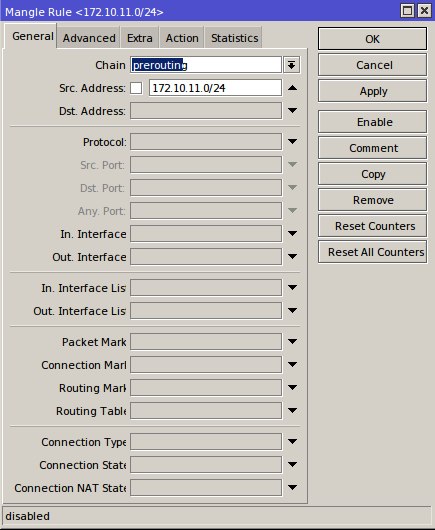Expand the Out. Interface option
Image resolution: width=435 pixels, height=530 pixels.
(292, 257)
